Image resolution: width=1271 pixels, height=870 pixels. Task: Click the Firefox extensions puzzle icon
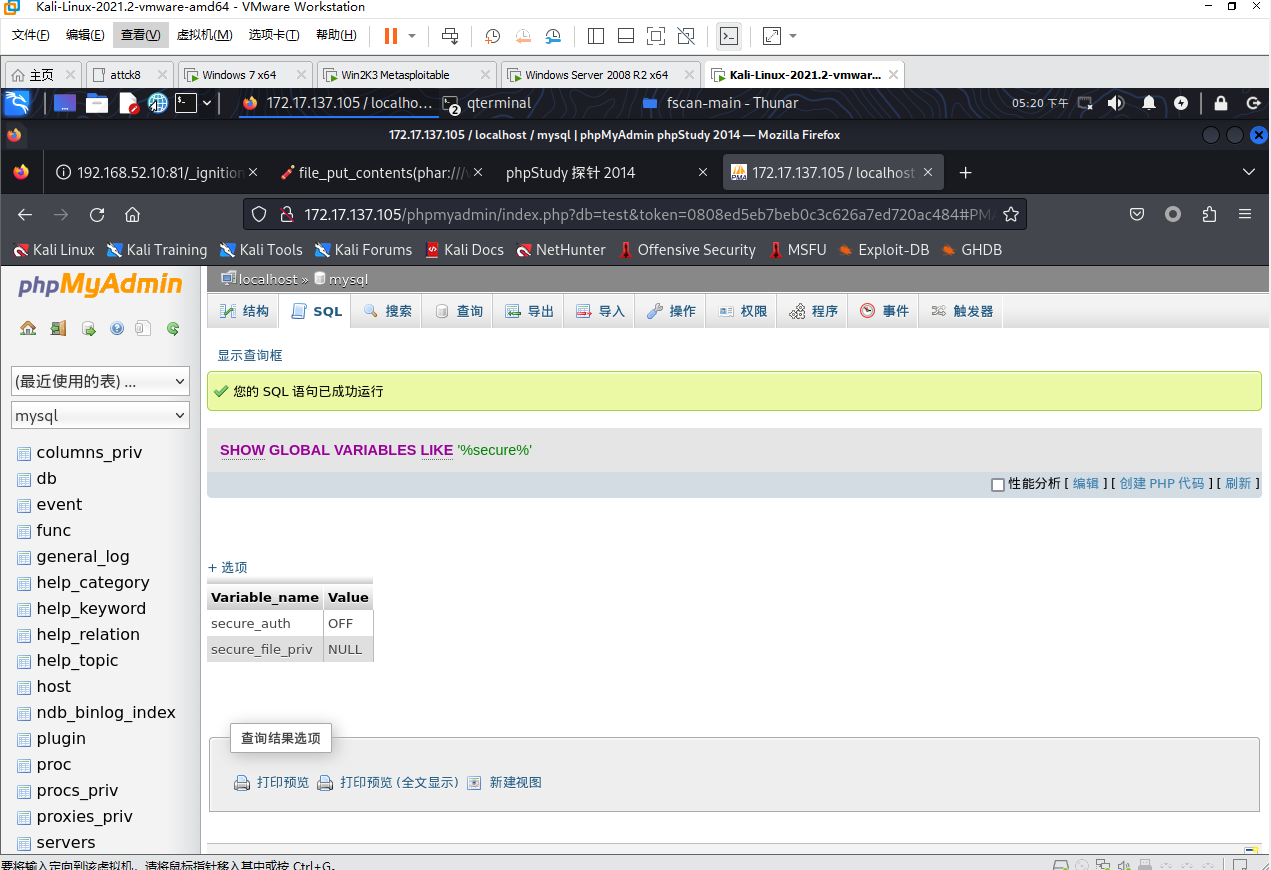tap(1209, 214)
